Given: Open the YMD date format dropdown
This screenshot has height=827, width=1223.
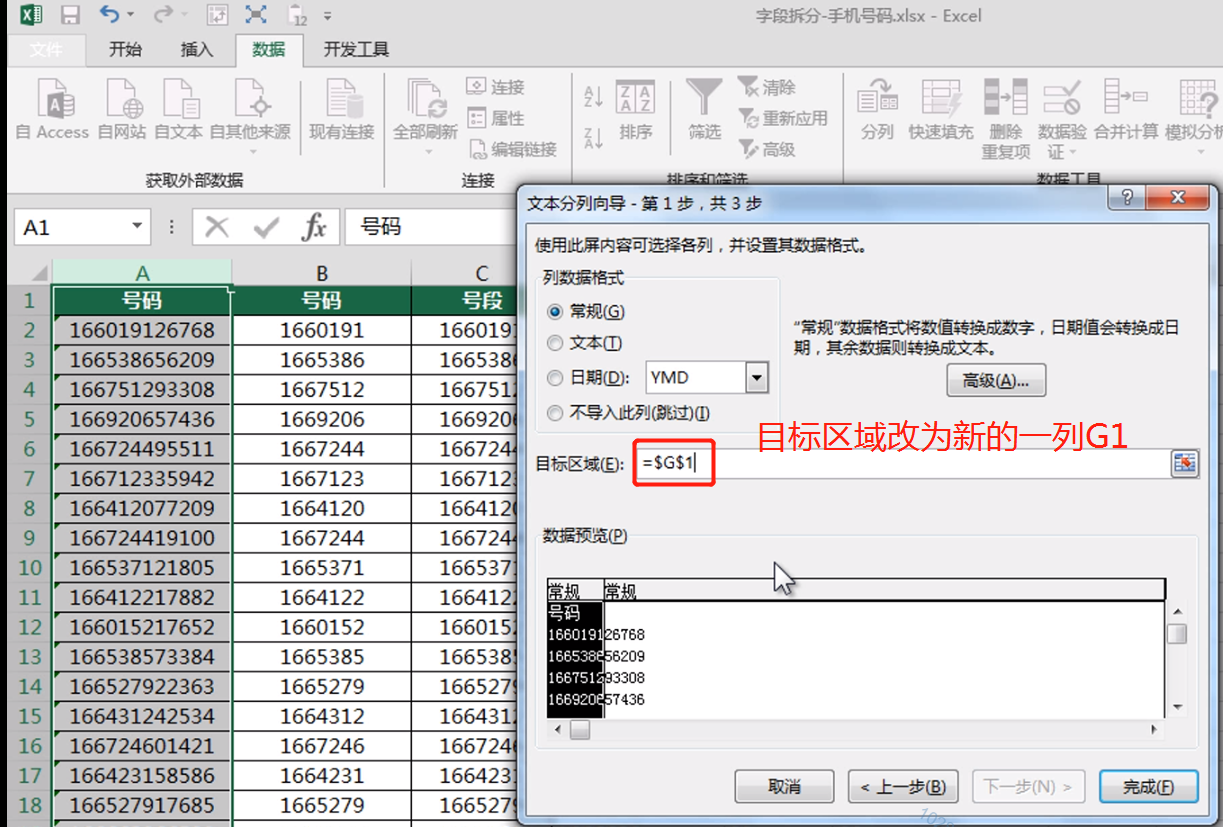Looking at the screenshot, I should pos(757,378).
